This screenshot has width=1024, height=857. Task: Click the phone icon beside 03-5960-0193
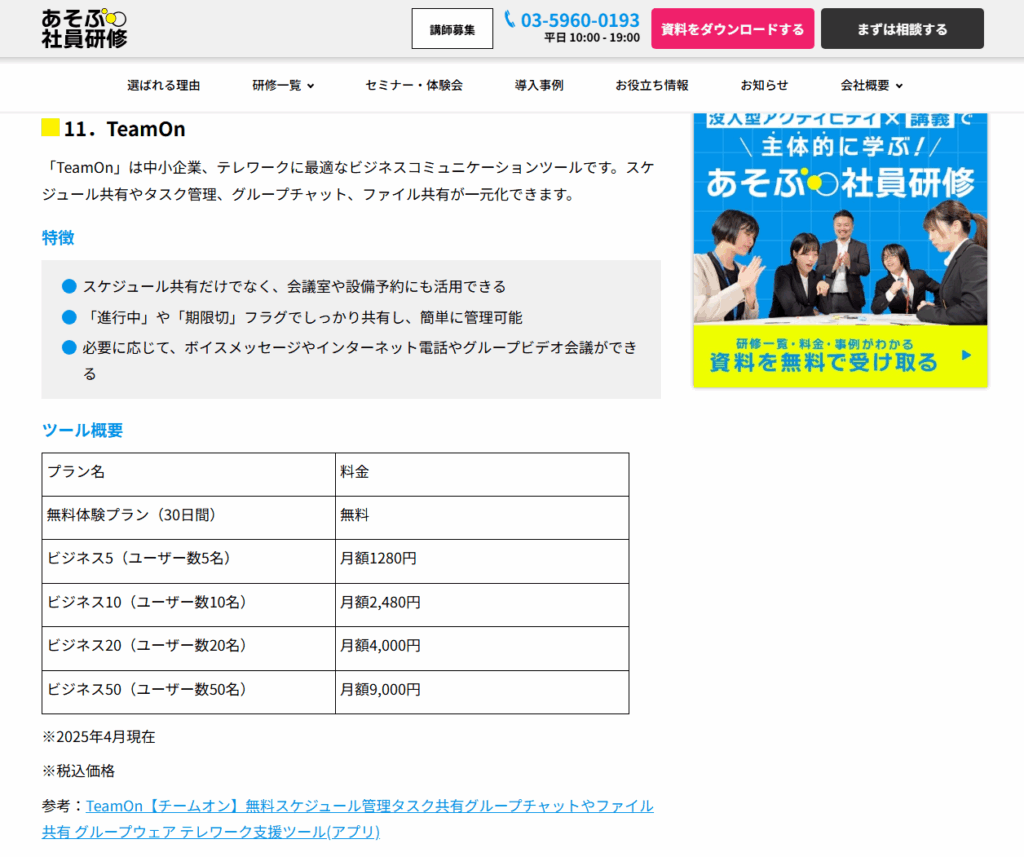click(x=510, y=19)
